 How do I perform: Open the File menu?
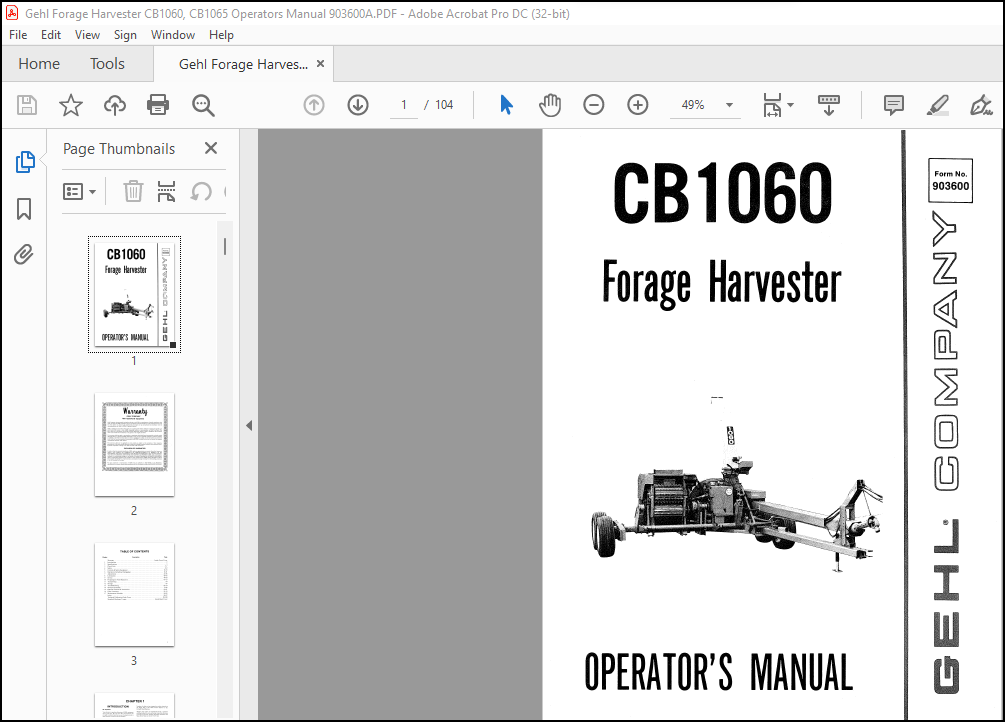(18, 35)
